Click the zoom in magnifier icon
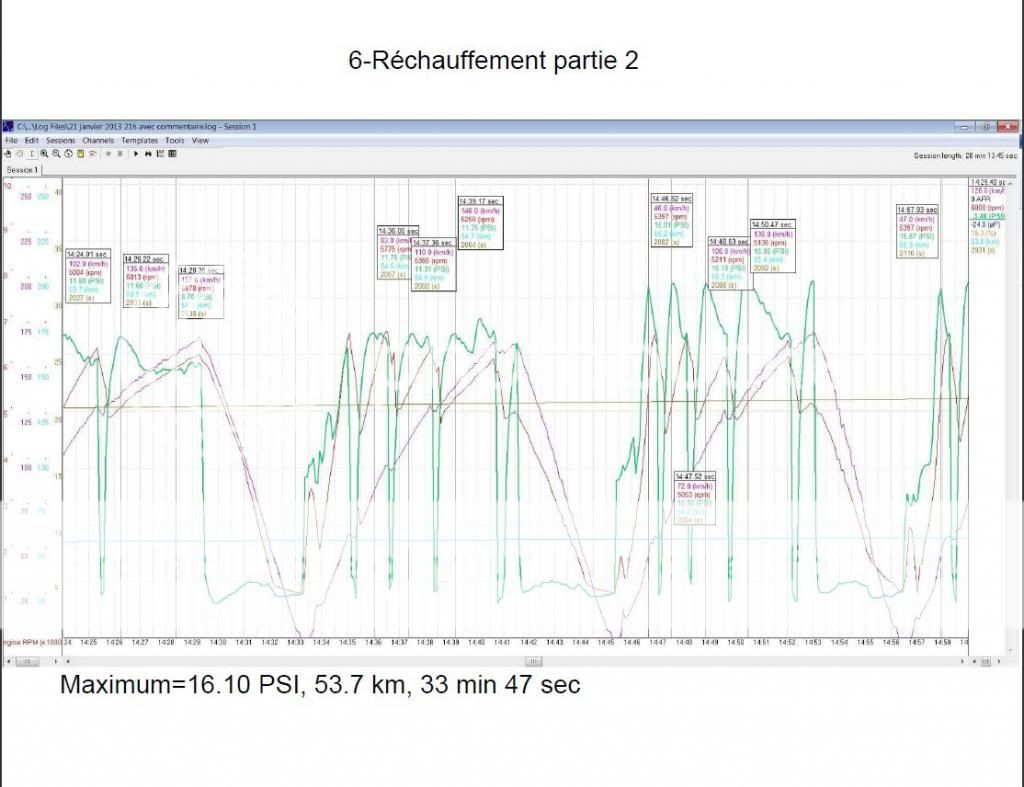The image size is (1024, 787). click(x=45, y=154)
